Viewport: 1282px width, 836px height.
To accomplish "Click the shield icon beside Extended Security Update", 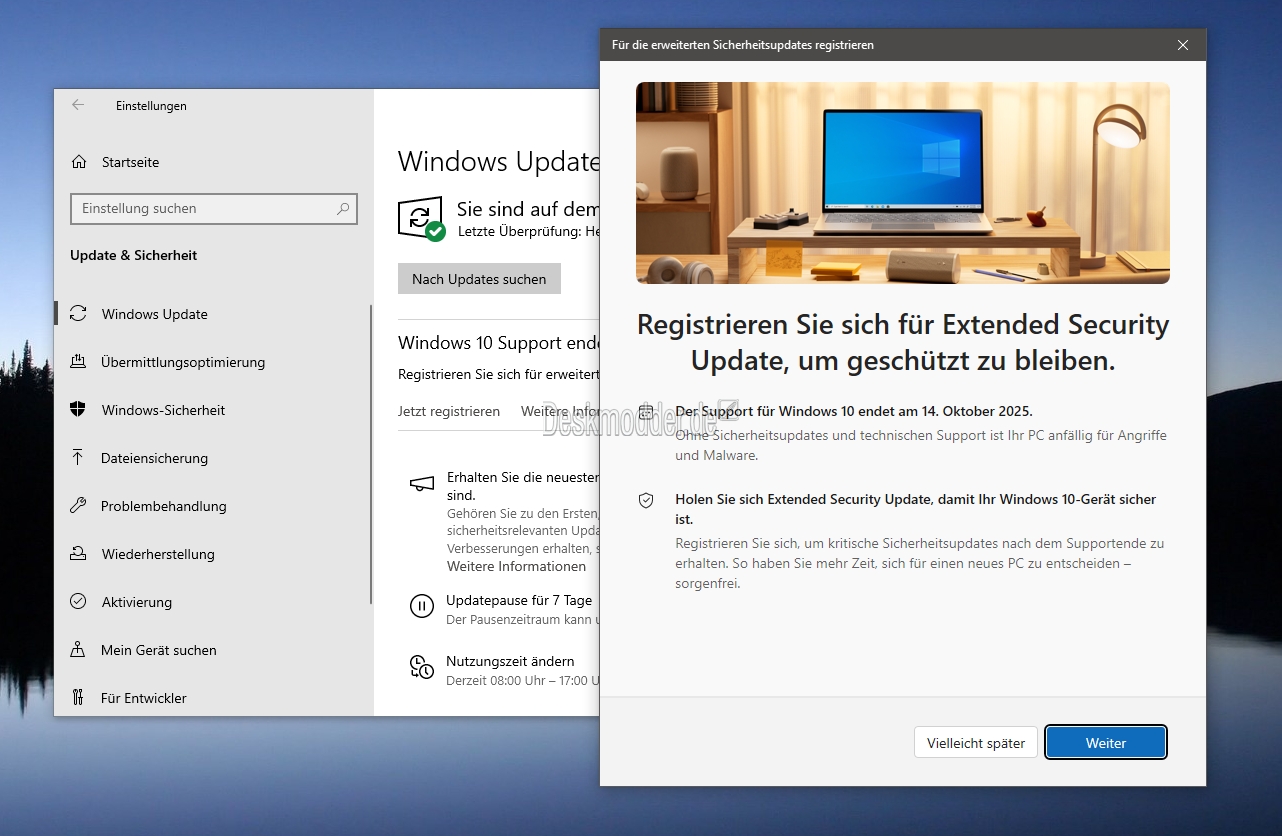I will click(646, 500).
